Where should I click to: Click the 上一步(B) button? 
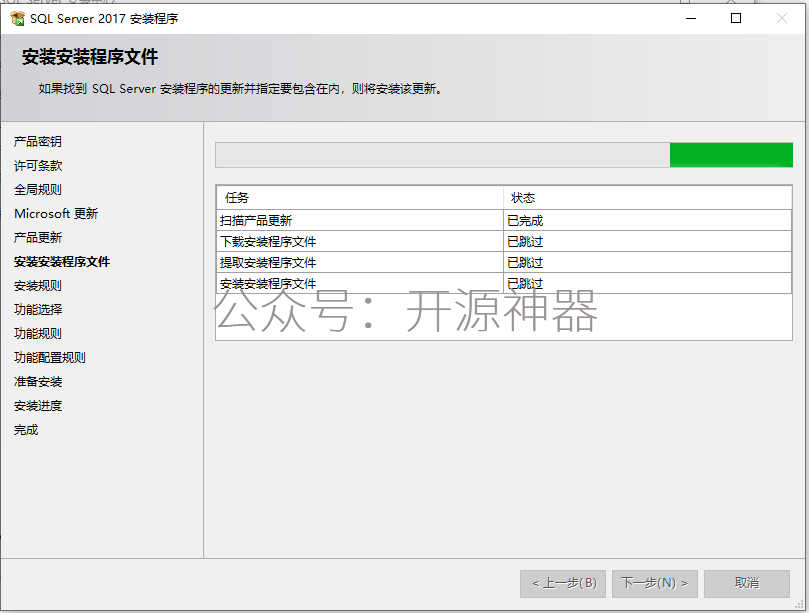[563, 584]
